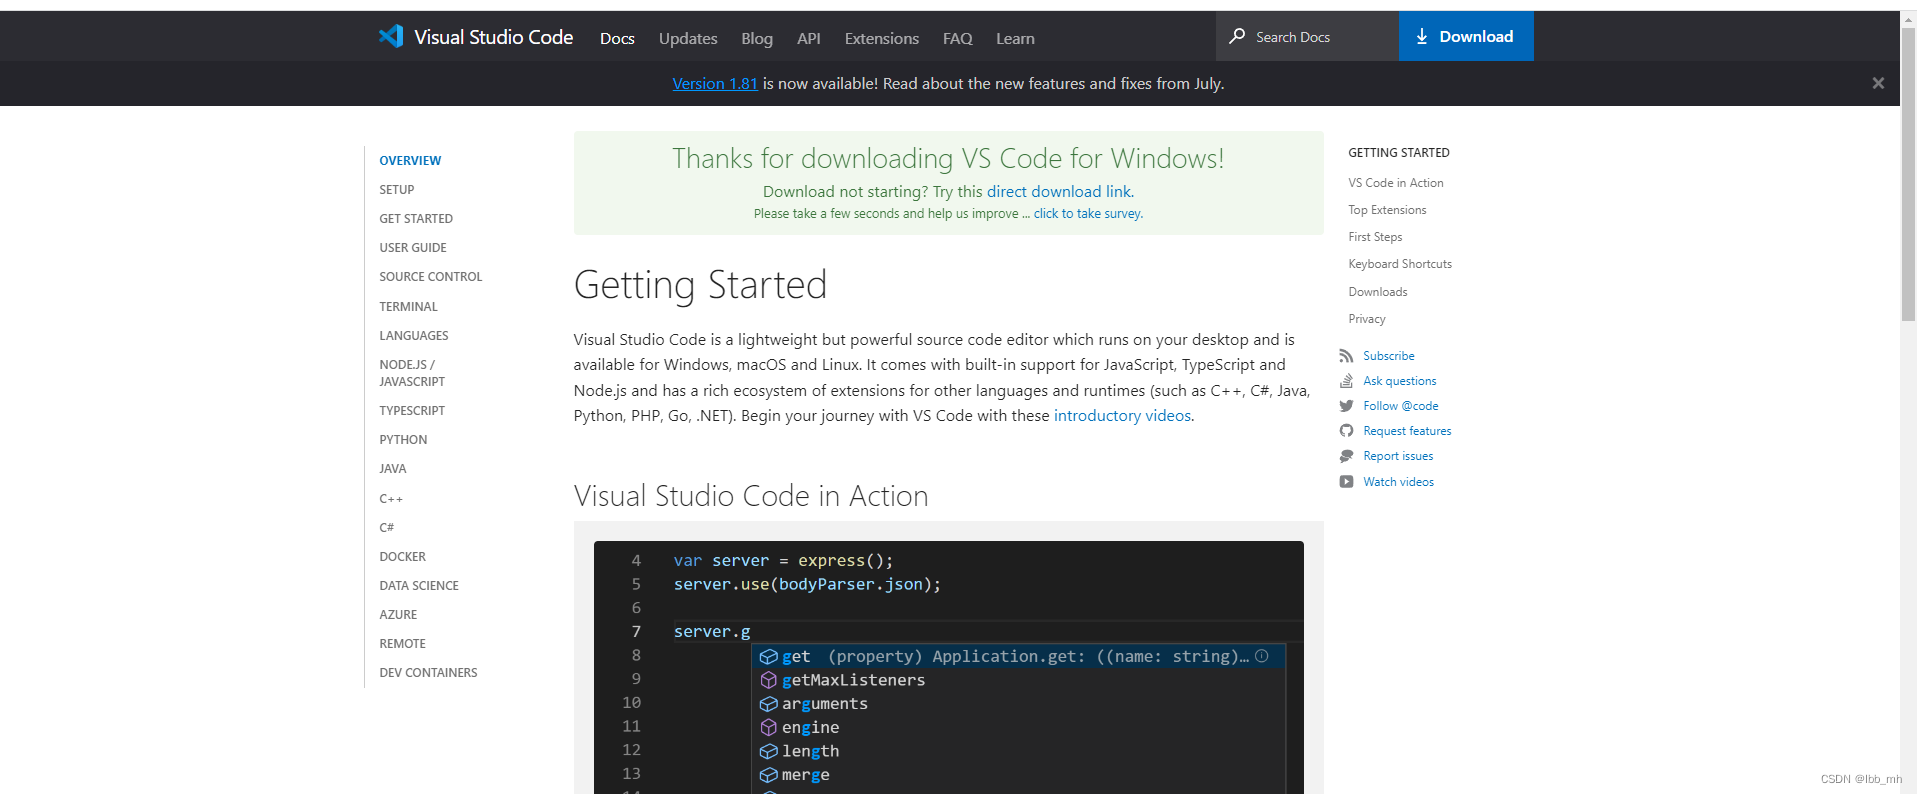
Task: Select GET STARTED in left sidebar
Action: click(416, 219)
